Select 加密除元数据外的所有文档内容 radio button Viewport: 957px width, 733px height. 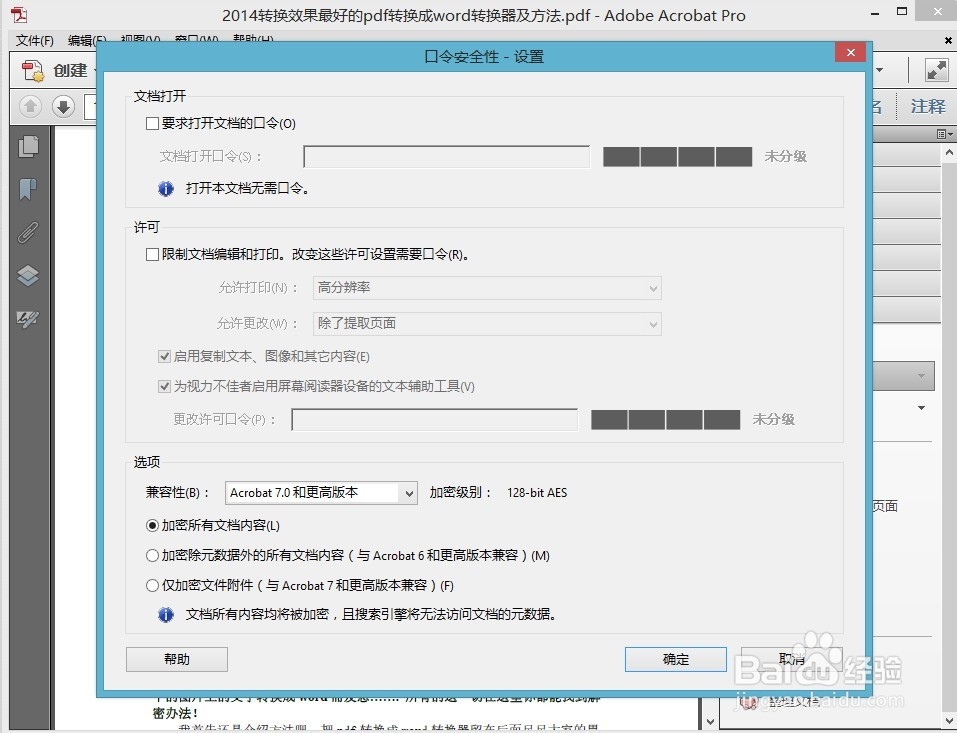153,555
